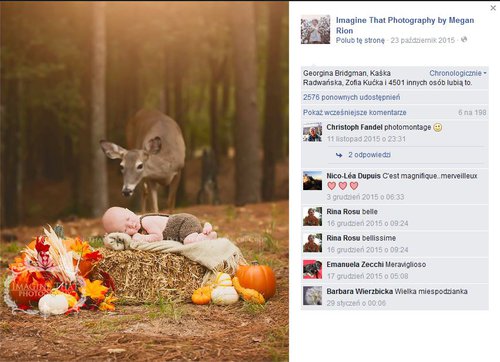Click the public globe privacy icon
This screenshot has width=500, height=362.
coord(464,40)
